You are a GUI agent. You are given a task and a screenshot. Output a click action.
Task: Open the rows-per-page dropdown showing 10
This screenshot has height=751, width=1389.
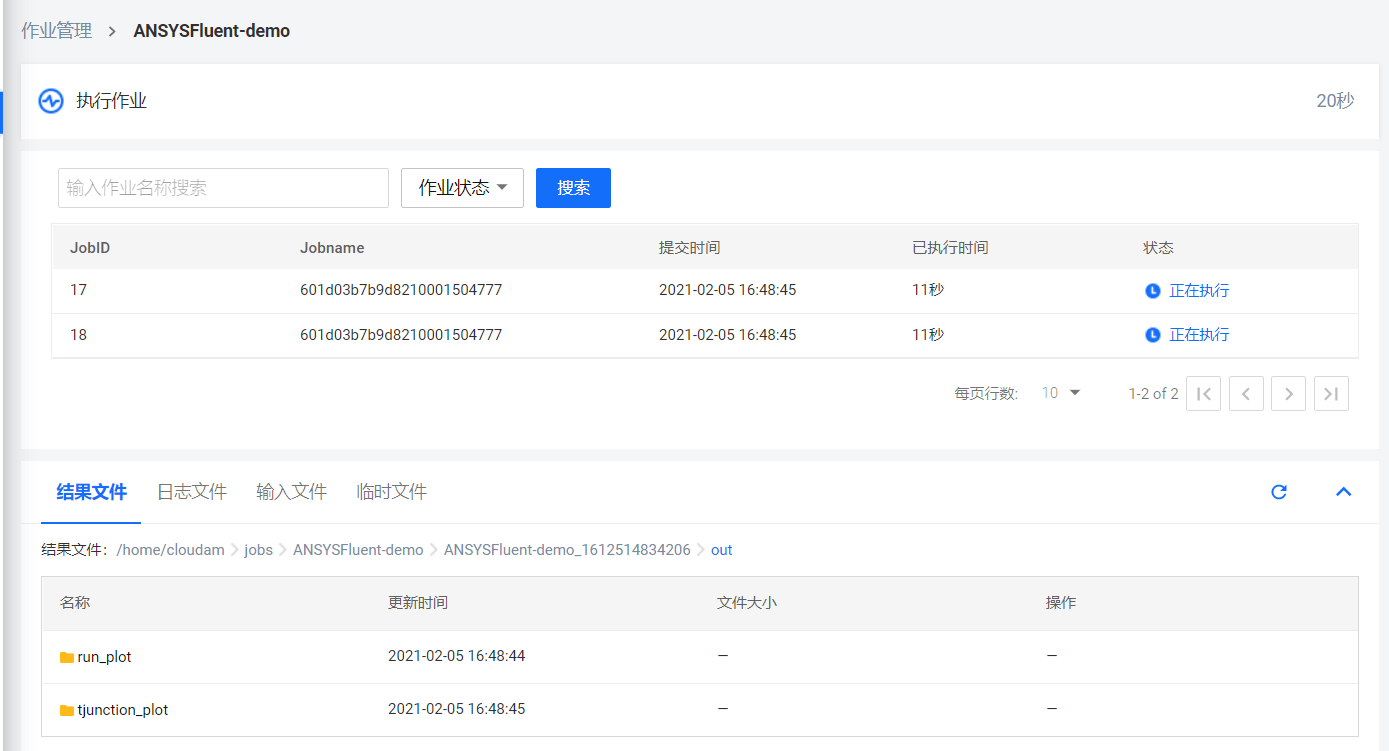click(1061, 393)
